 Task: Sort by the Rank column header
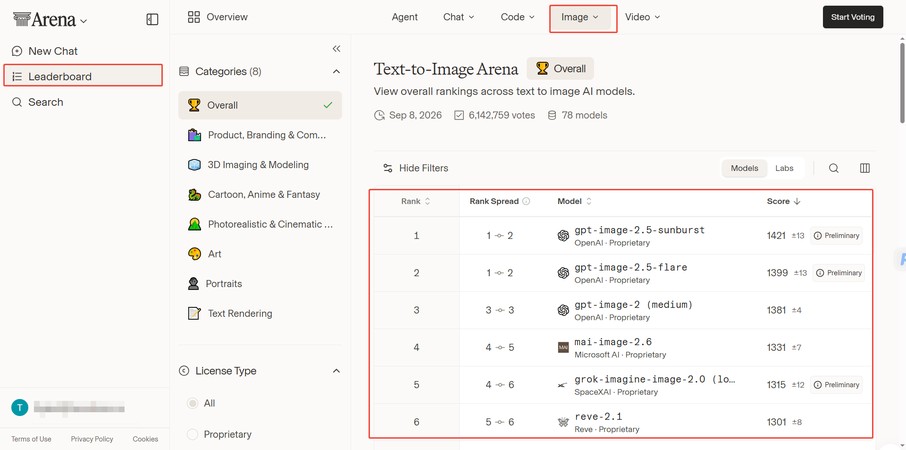[416, 202]
